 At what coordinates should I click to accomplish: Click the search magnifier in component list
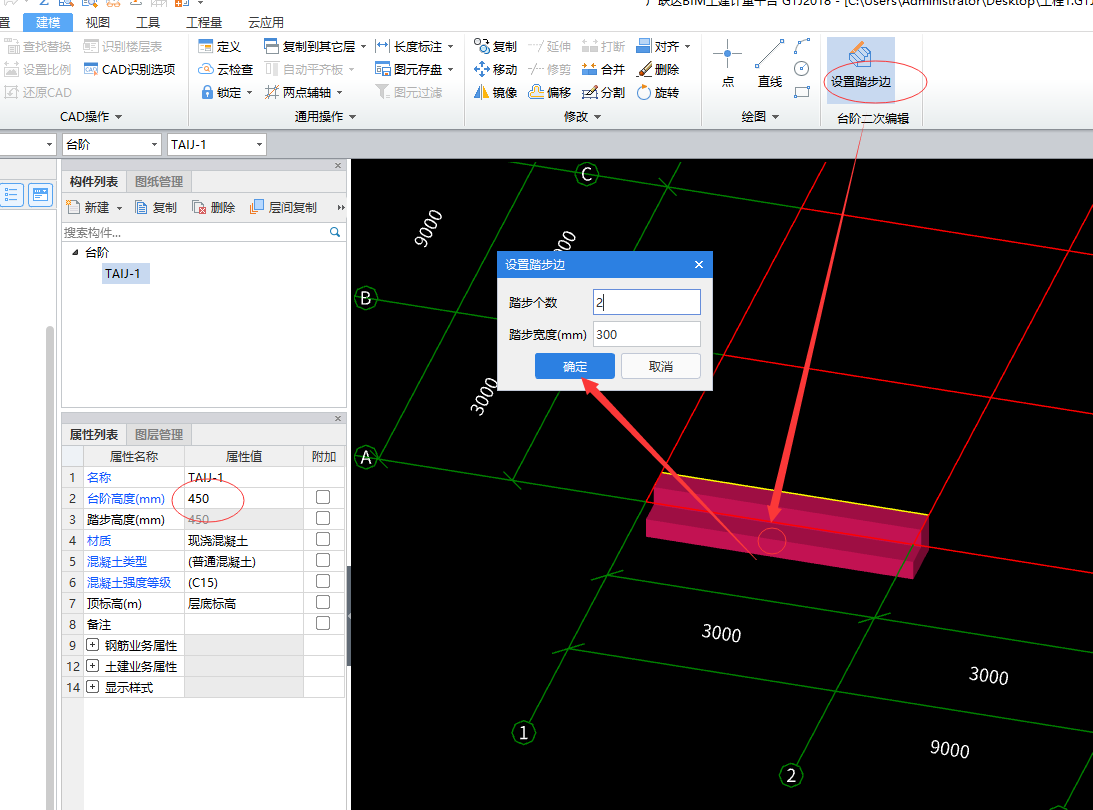point(335,232)
